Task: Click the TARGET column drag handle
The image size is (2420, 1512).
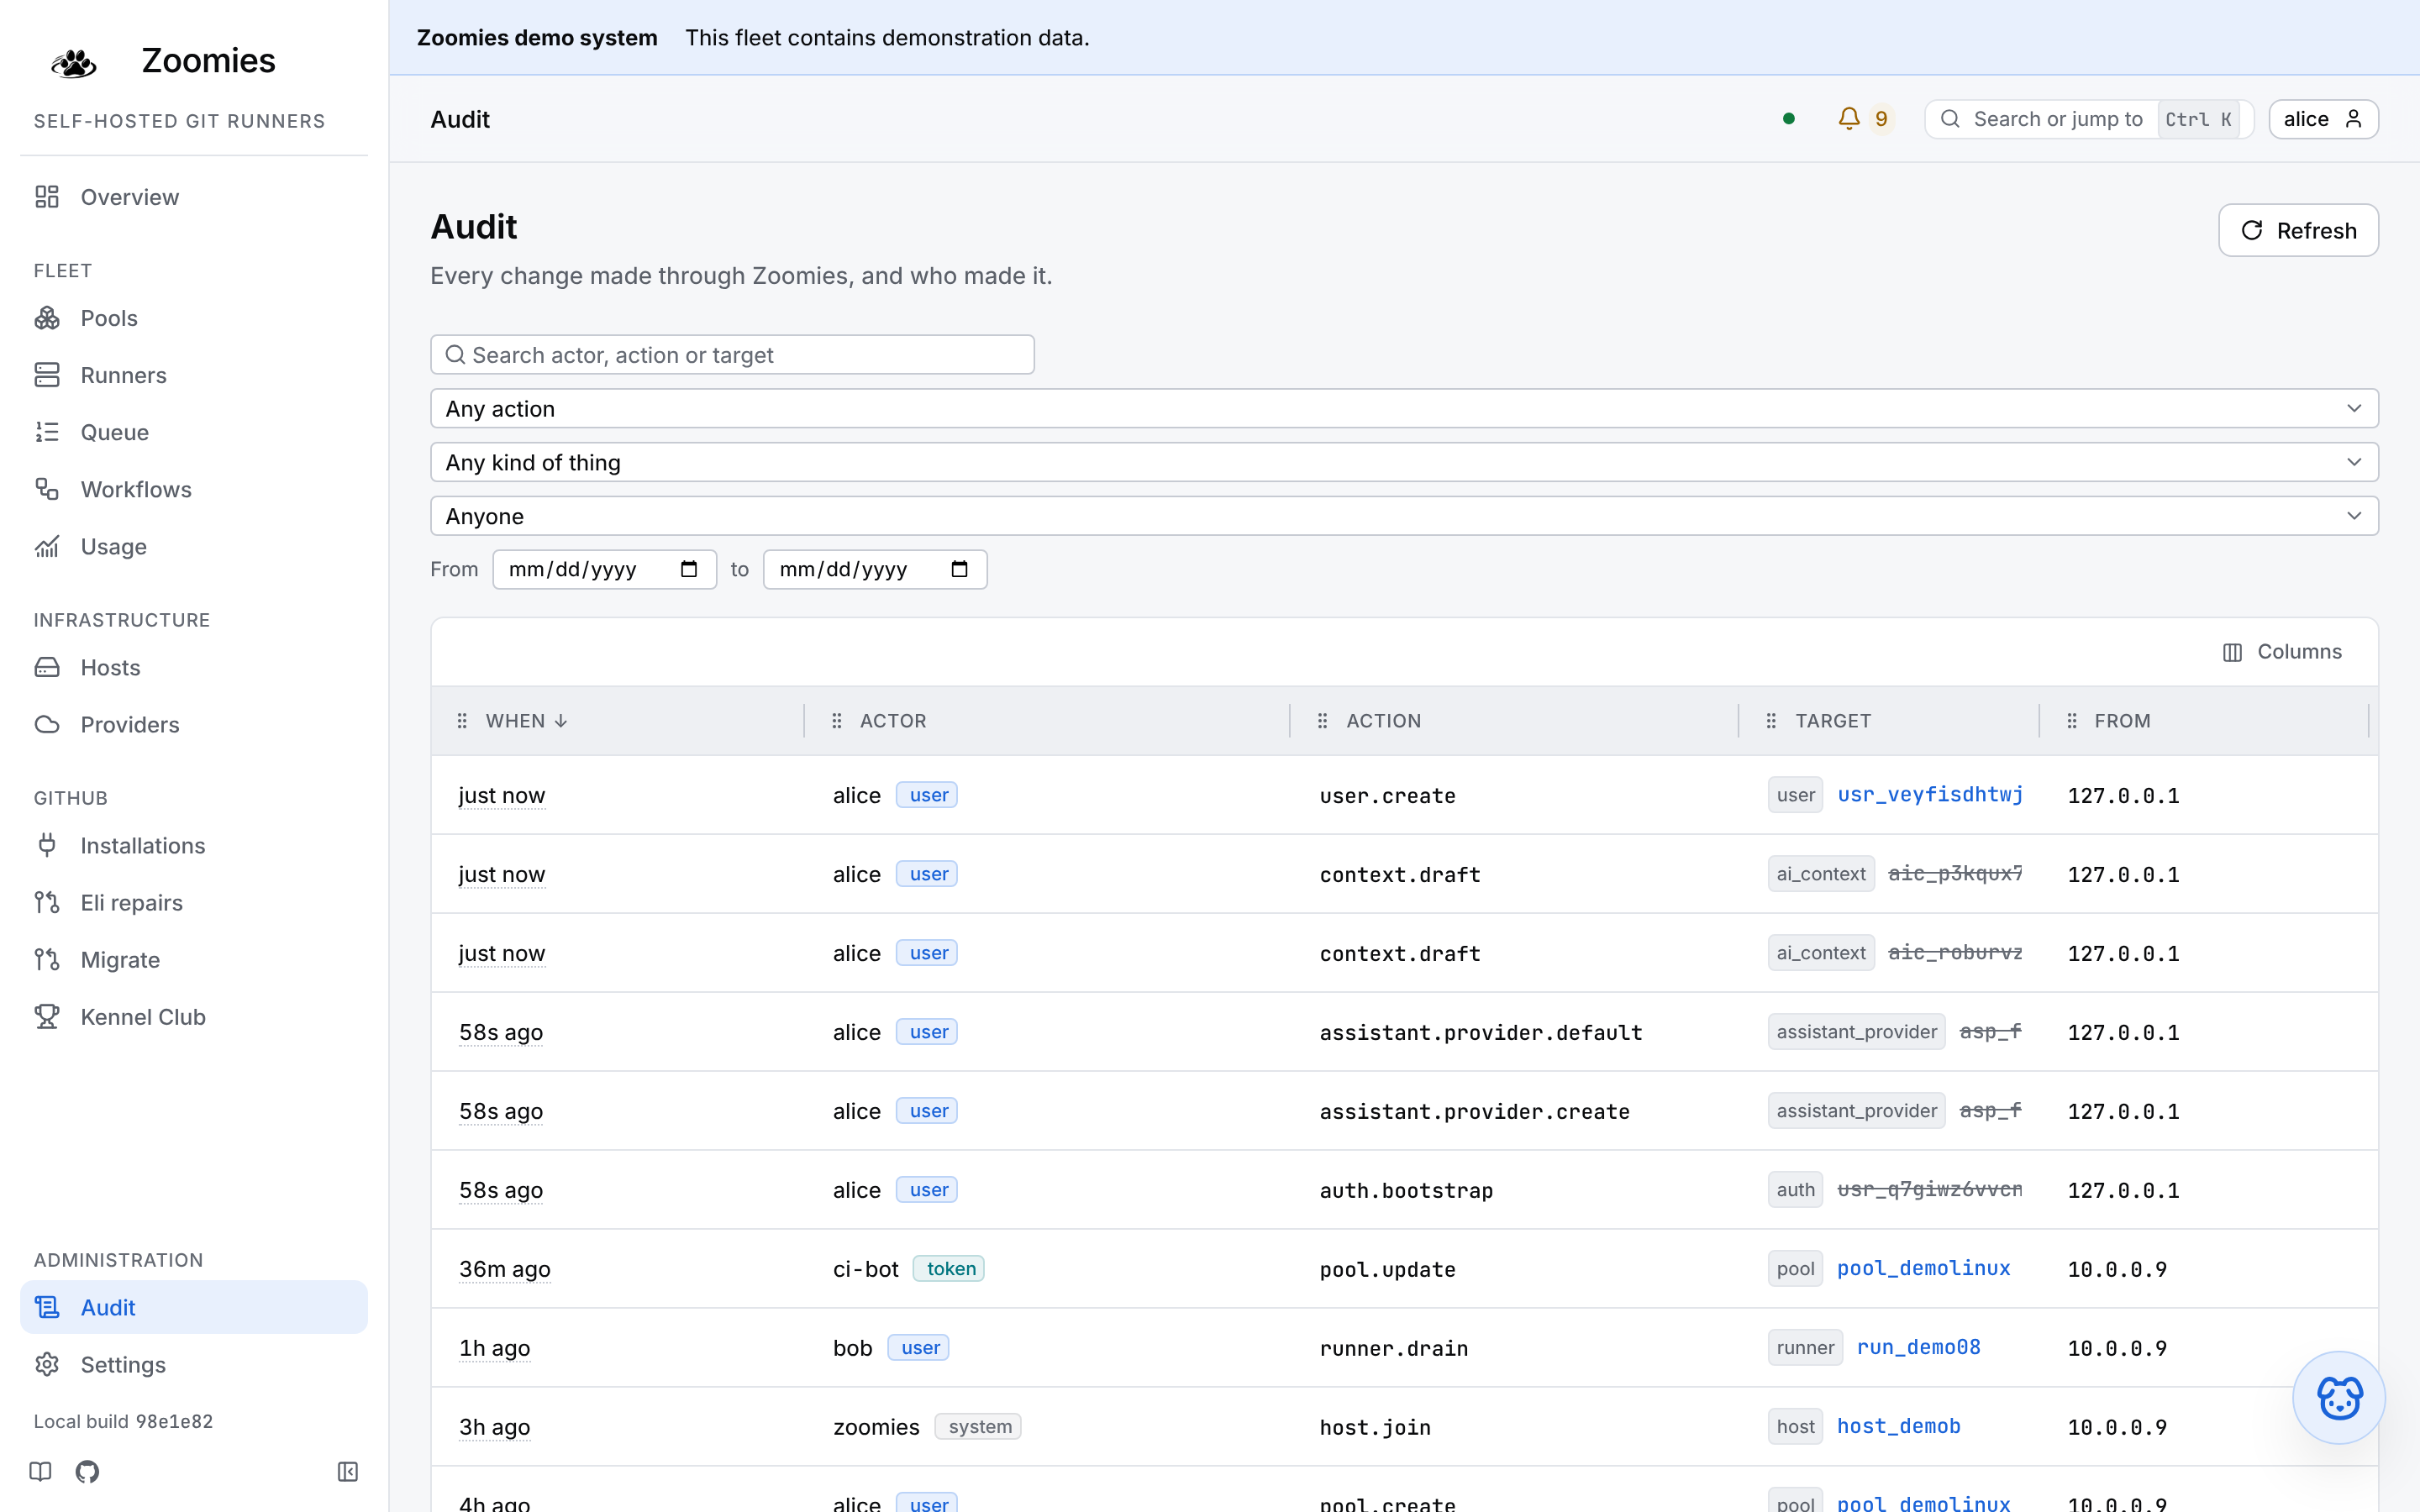Action: [1771, 721]
